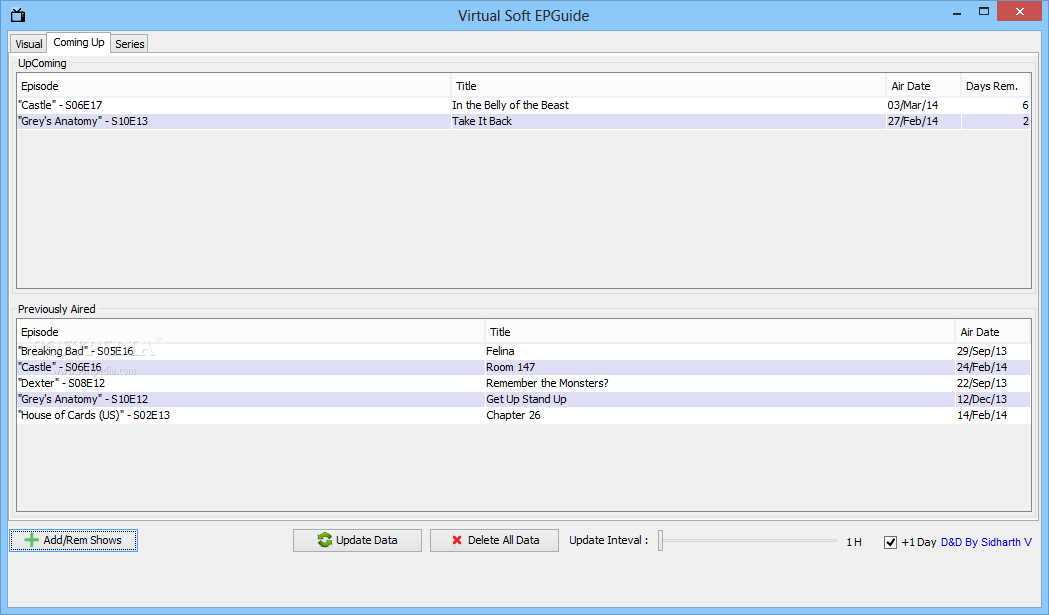
Task: Click the 29/Sep/13 air date
Action: coord(981,351)
